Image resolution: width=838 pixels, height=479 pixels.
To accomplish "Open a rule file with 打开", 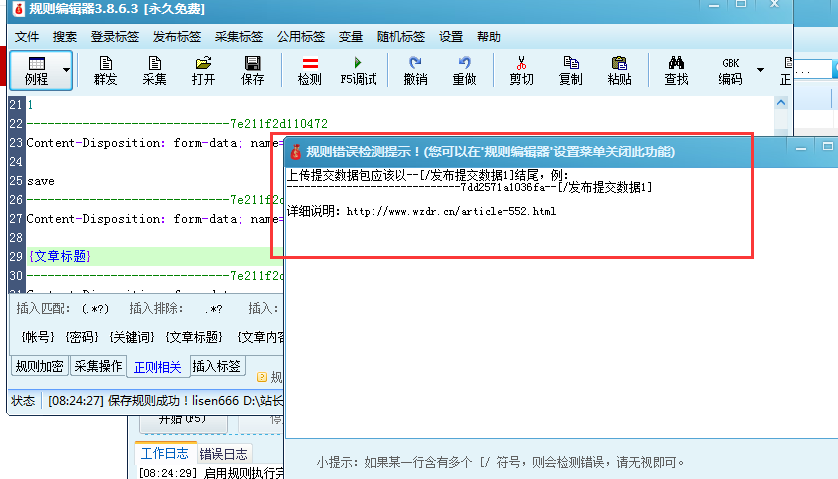I will [x=203, y=70].
